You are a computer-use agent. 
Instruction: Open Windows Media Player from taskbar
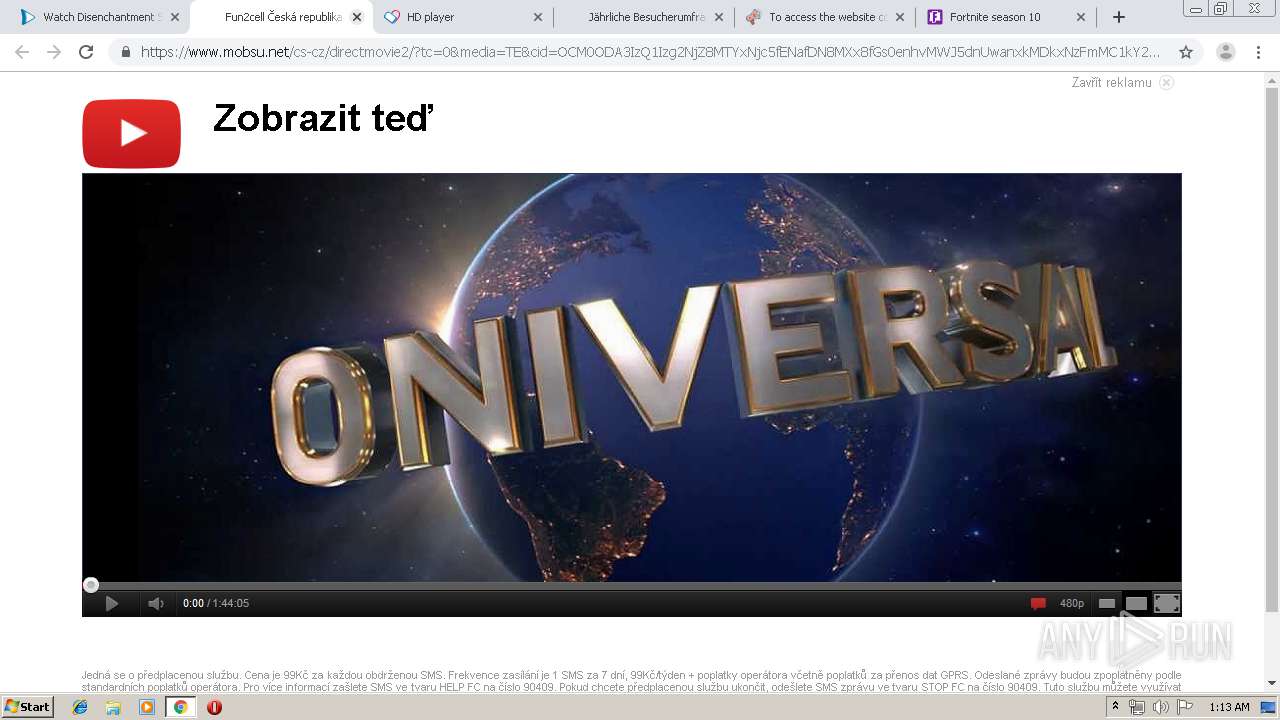[x=147, y=707]
